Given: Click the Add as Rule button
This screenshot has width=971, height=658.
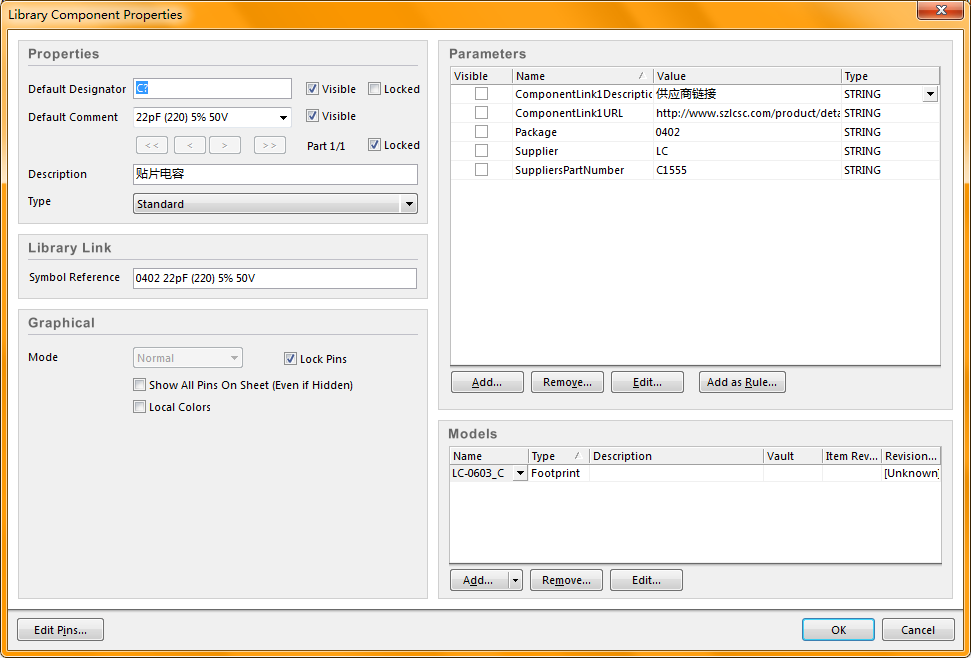Looking at the screenshot, I should tap(742, 382).
